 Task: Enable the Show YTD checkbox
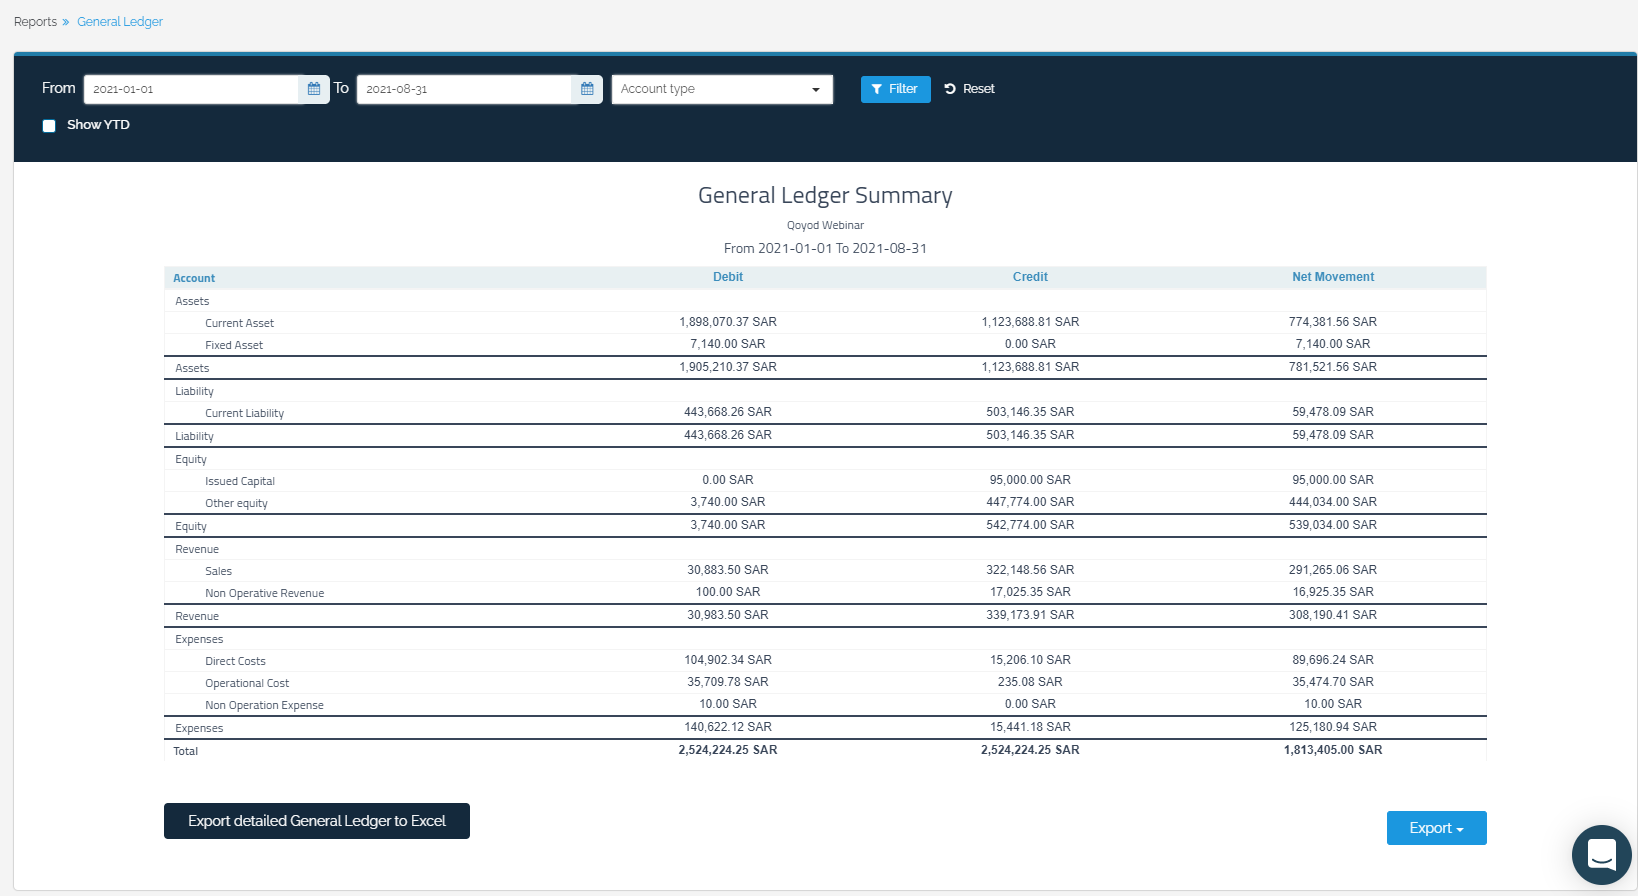click(x=49, y=126)
